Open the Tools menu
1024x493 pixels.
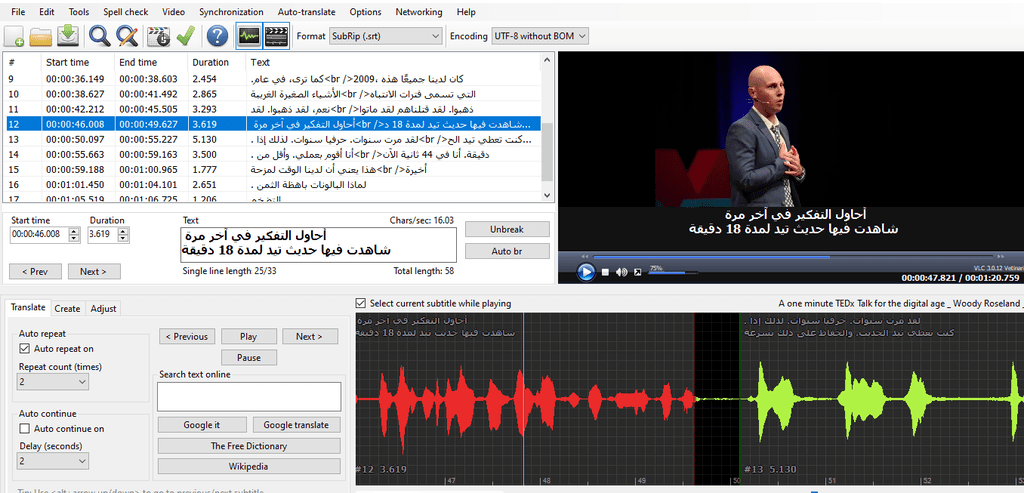(79, 12)
